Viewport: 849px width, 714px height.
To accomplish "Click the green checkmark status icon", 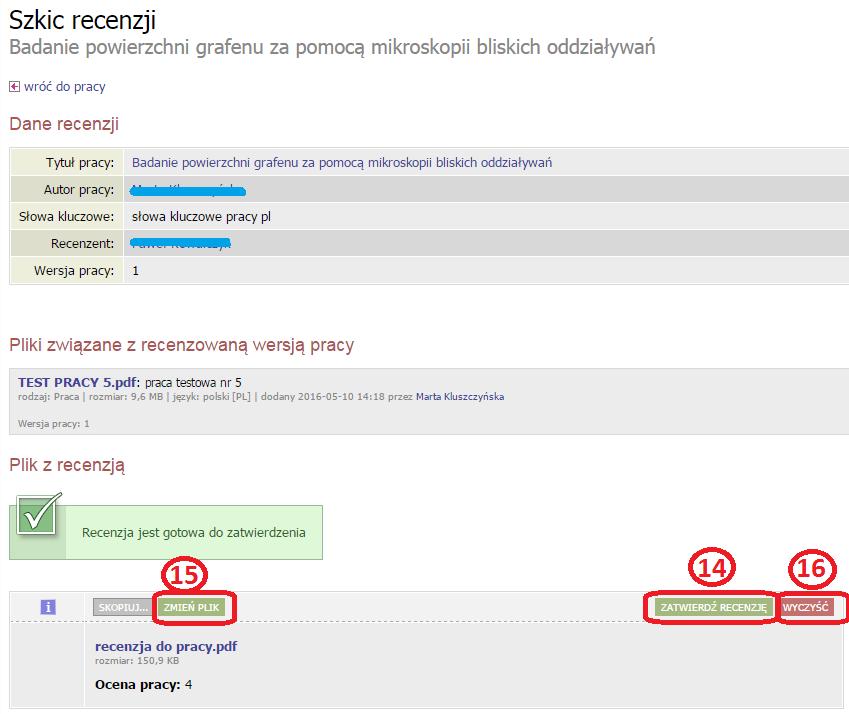I will (38, 514).
